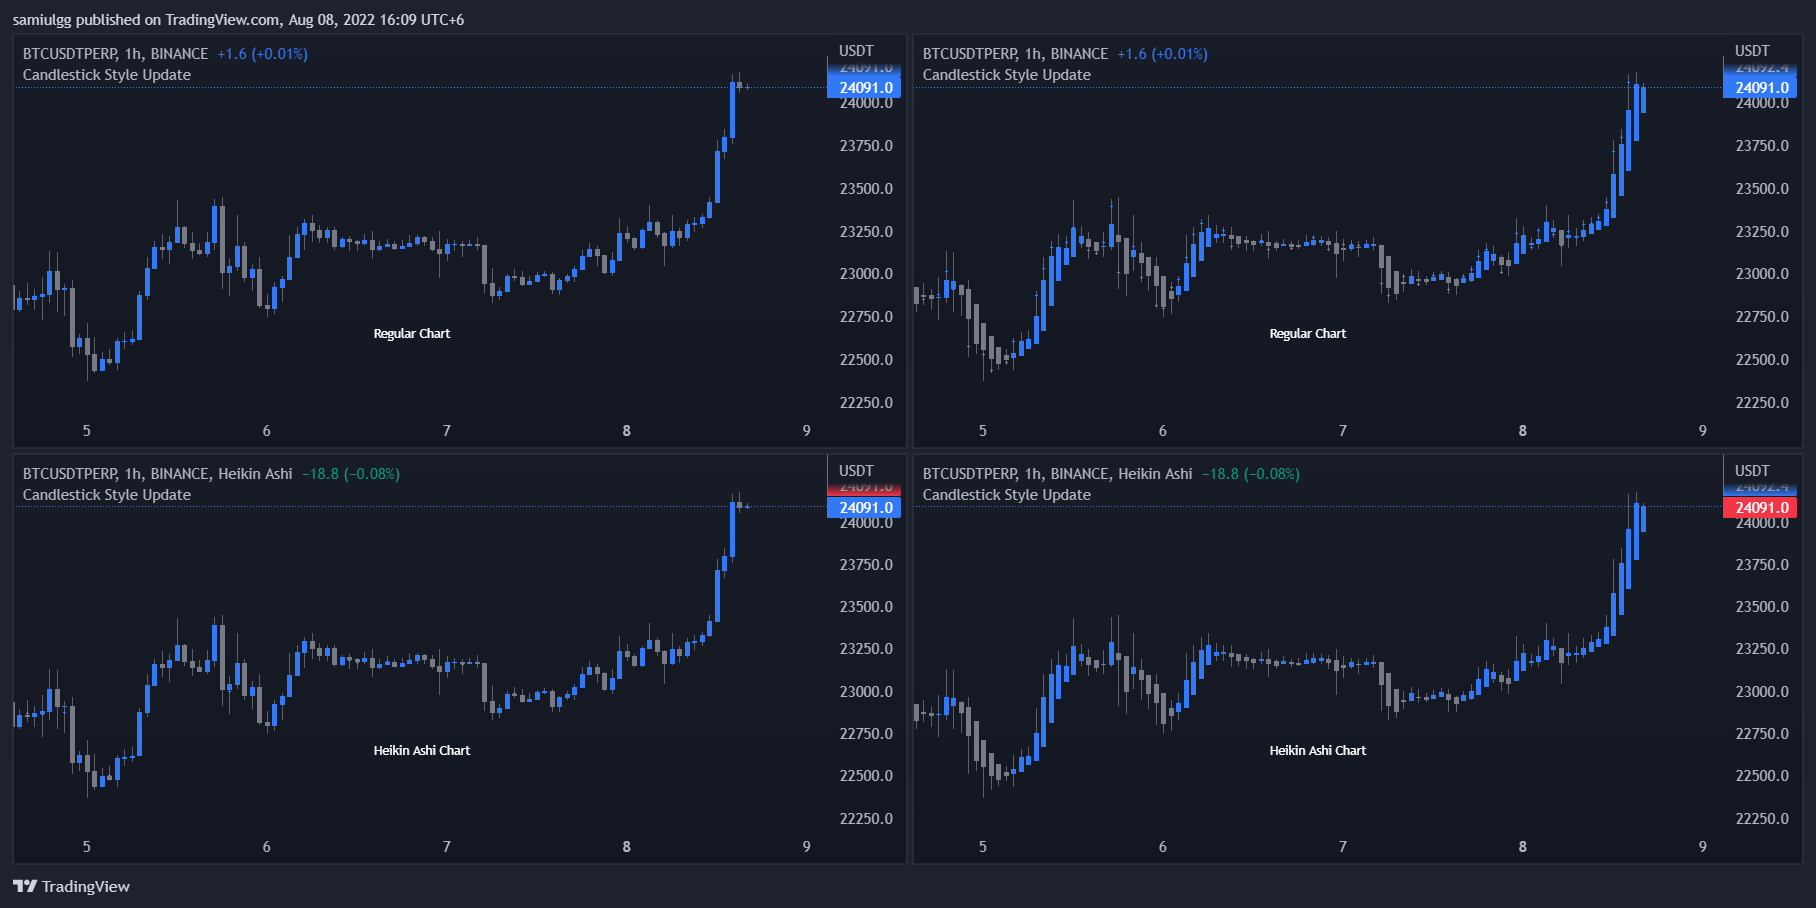Click 'Regular Chart' label in top-right chart
The height and width of the screenshot is (908, 1816).
click(1308, 334)
